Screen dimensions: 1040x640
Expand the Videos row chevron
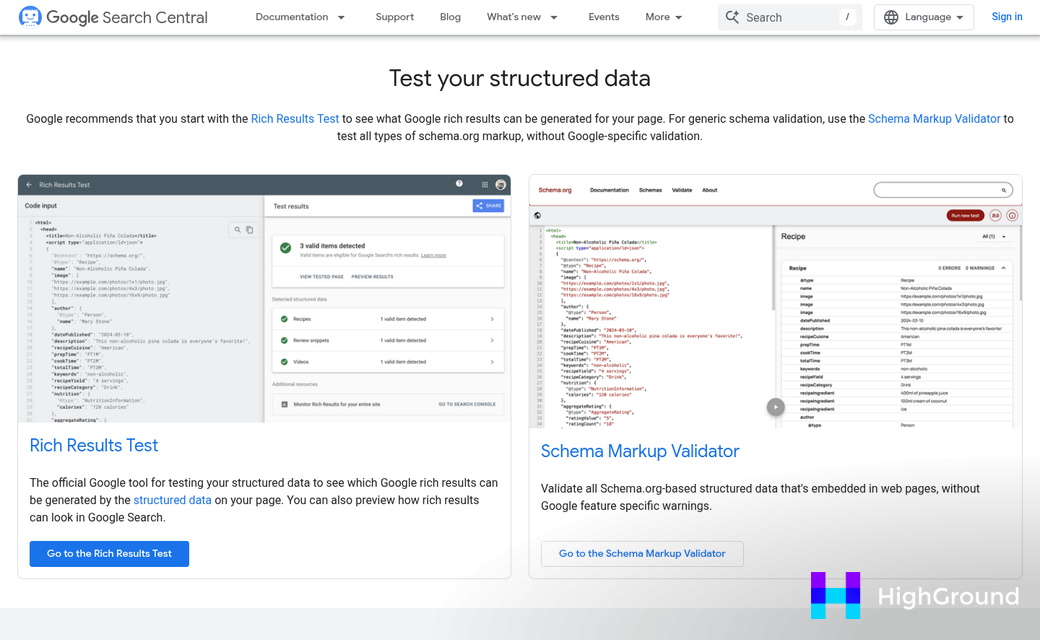(492, 361)
